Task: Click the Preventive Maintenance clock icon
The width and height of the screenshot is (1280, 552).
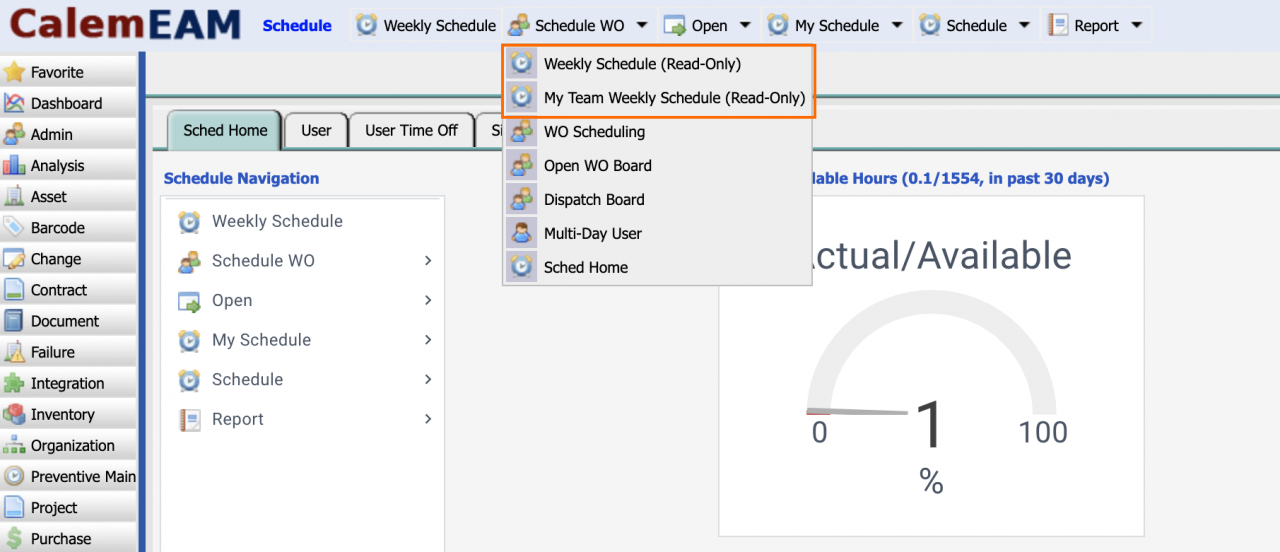Action: 14,476
